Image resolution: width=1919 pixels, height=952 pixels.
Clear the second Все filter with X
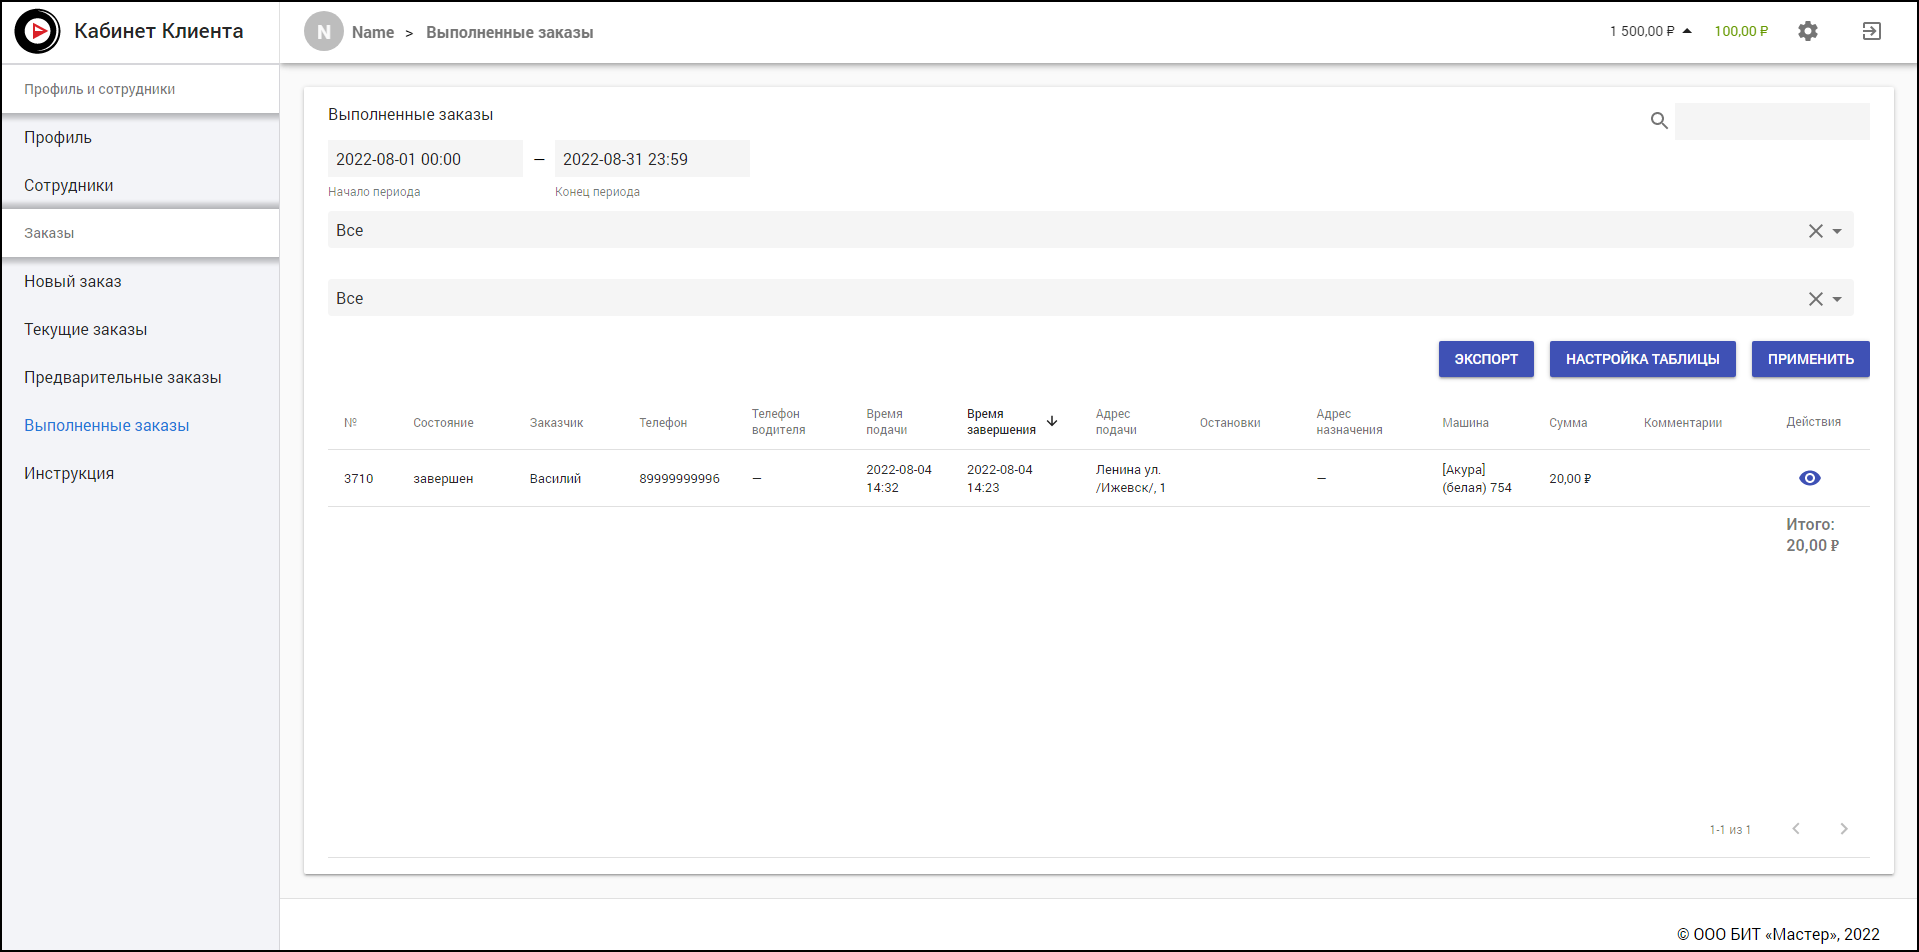coord(1815,299)
